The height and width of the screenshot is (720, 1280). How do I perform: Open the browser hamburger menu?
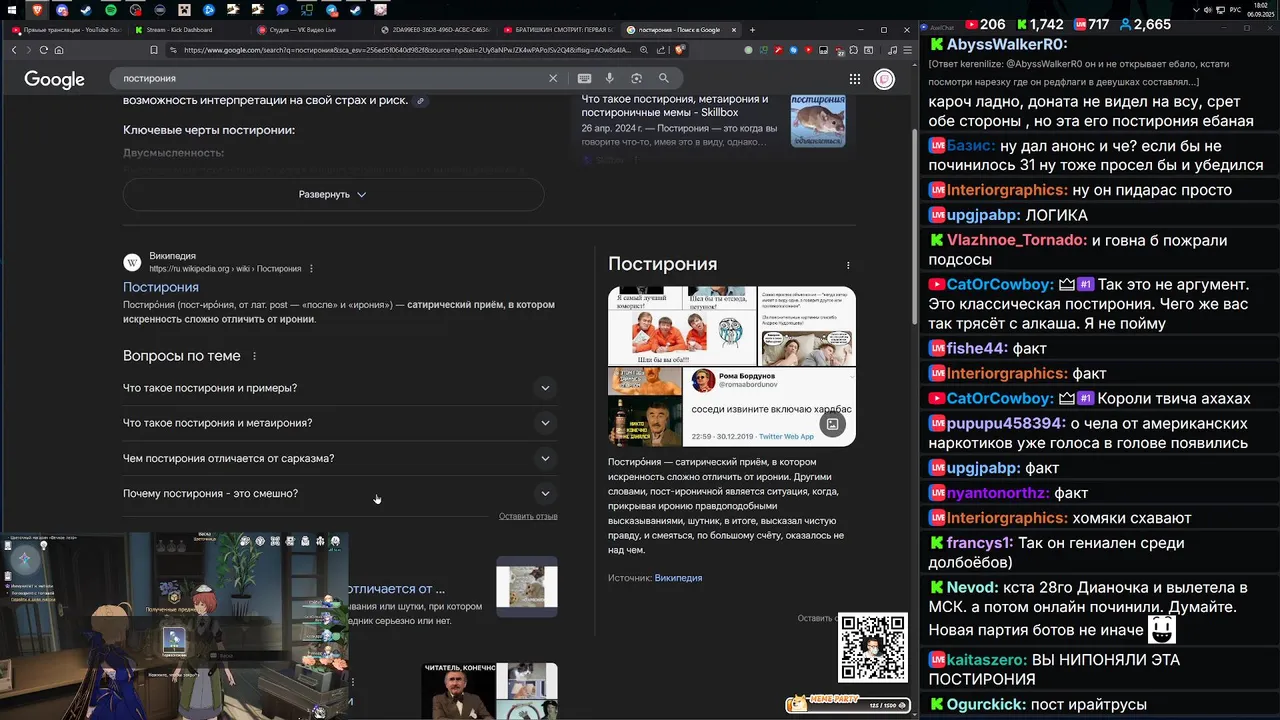(906, 50)
